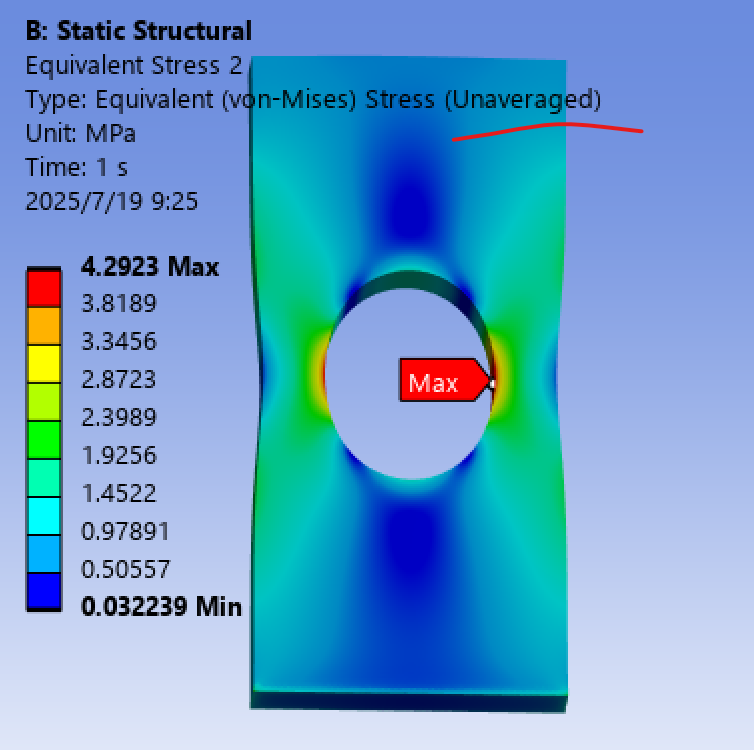The image size is (754, 750).
Task: Select the yellow-green legend color band
Action: click(x=44, y=402)
